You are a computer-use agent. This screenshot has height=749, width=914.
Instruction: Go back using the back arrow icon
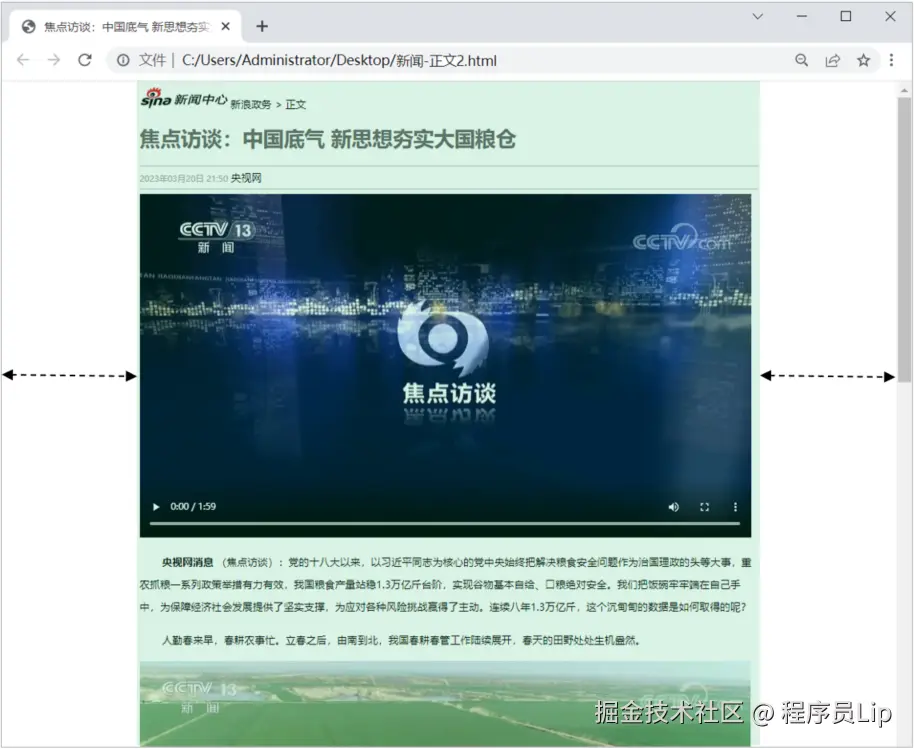tap(23, 60)
